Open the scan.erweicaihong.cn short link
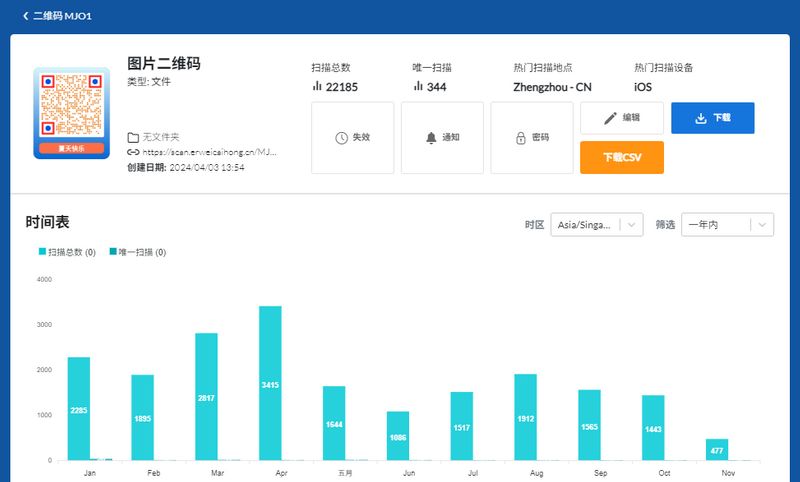800x482 pixels. pos(209,152)
